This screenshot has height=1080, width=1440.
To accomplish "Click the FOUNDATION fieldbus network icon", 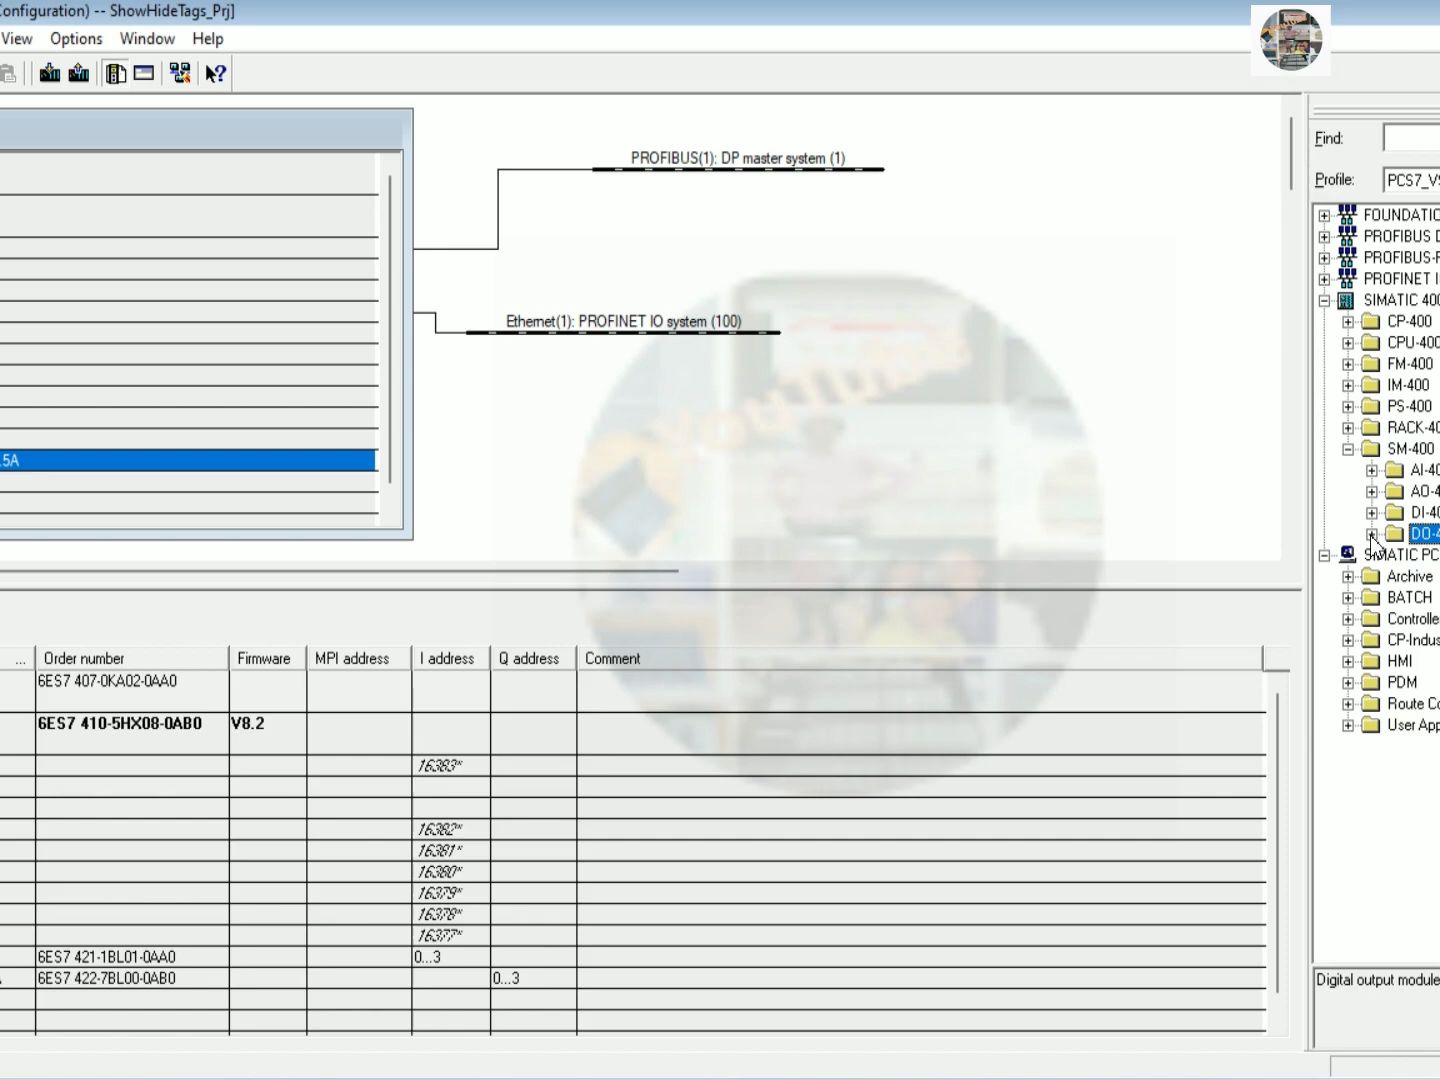I will (x=1347, y=215).
